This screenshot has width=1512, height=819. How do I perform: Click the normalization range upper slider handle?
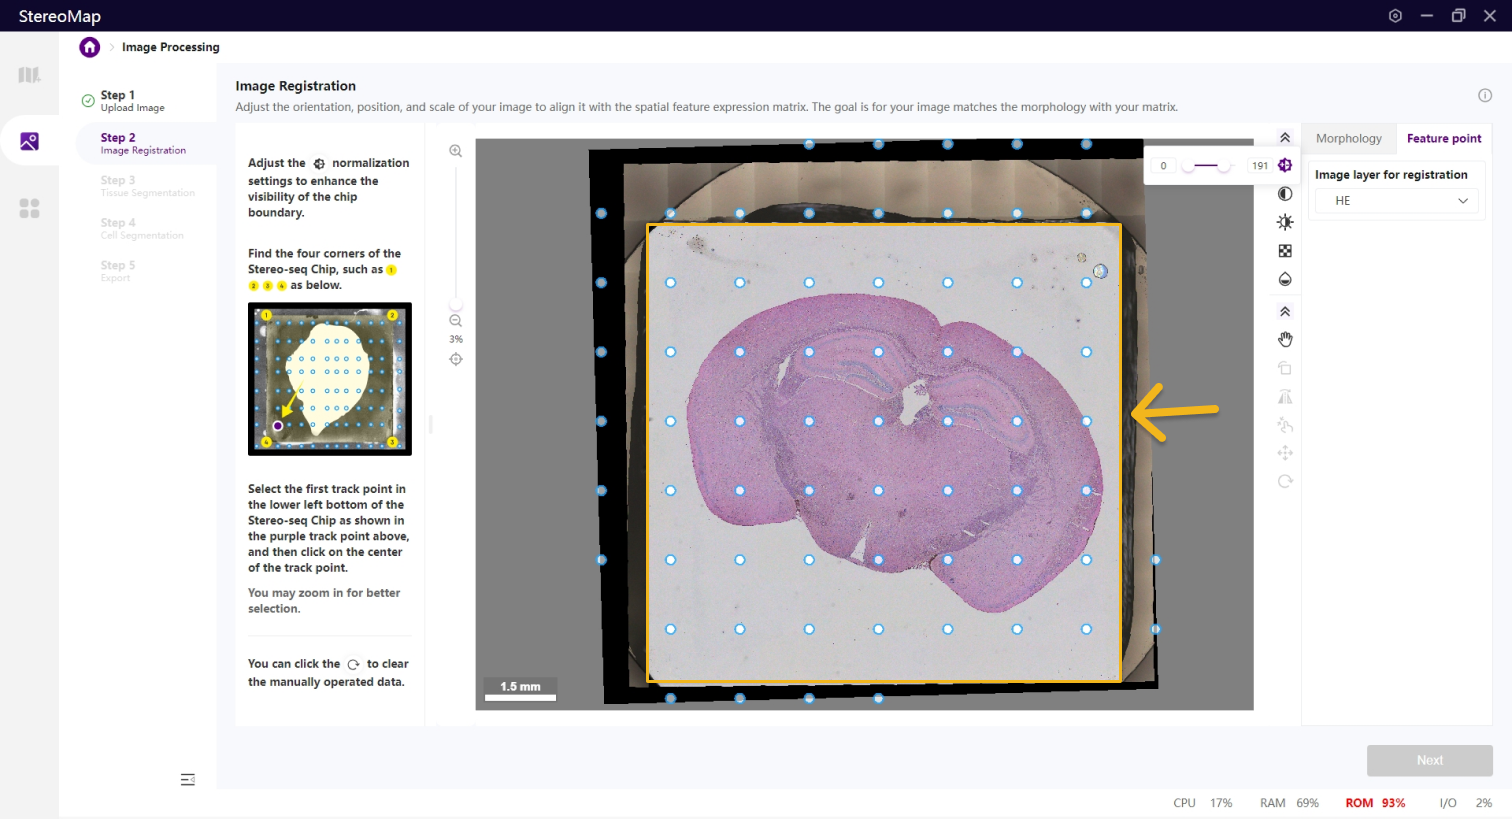click(x=1224, y=166)
